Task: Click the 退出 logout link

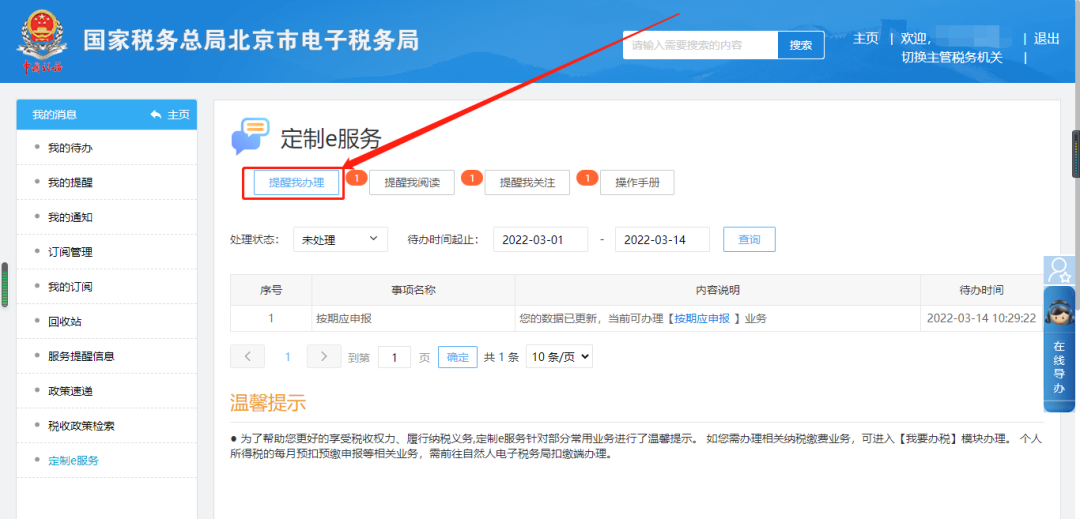Action: (x=1047, y=39)
